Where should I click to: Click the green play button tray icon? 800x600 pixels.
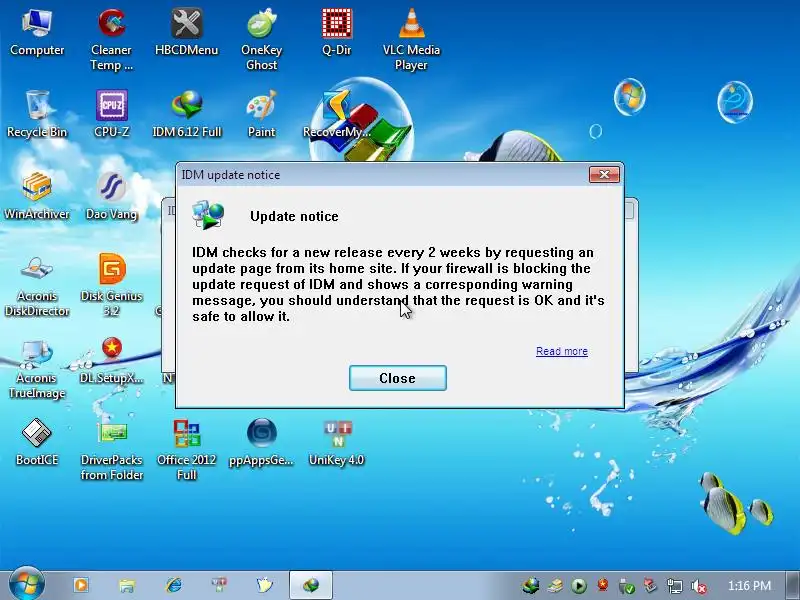tap(579, 586)
